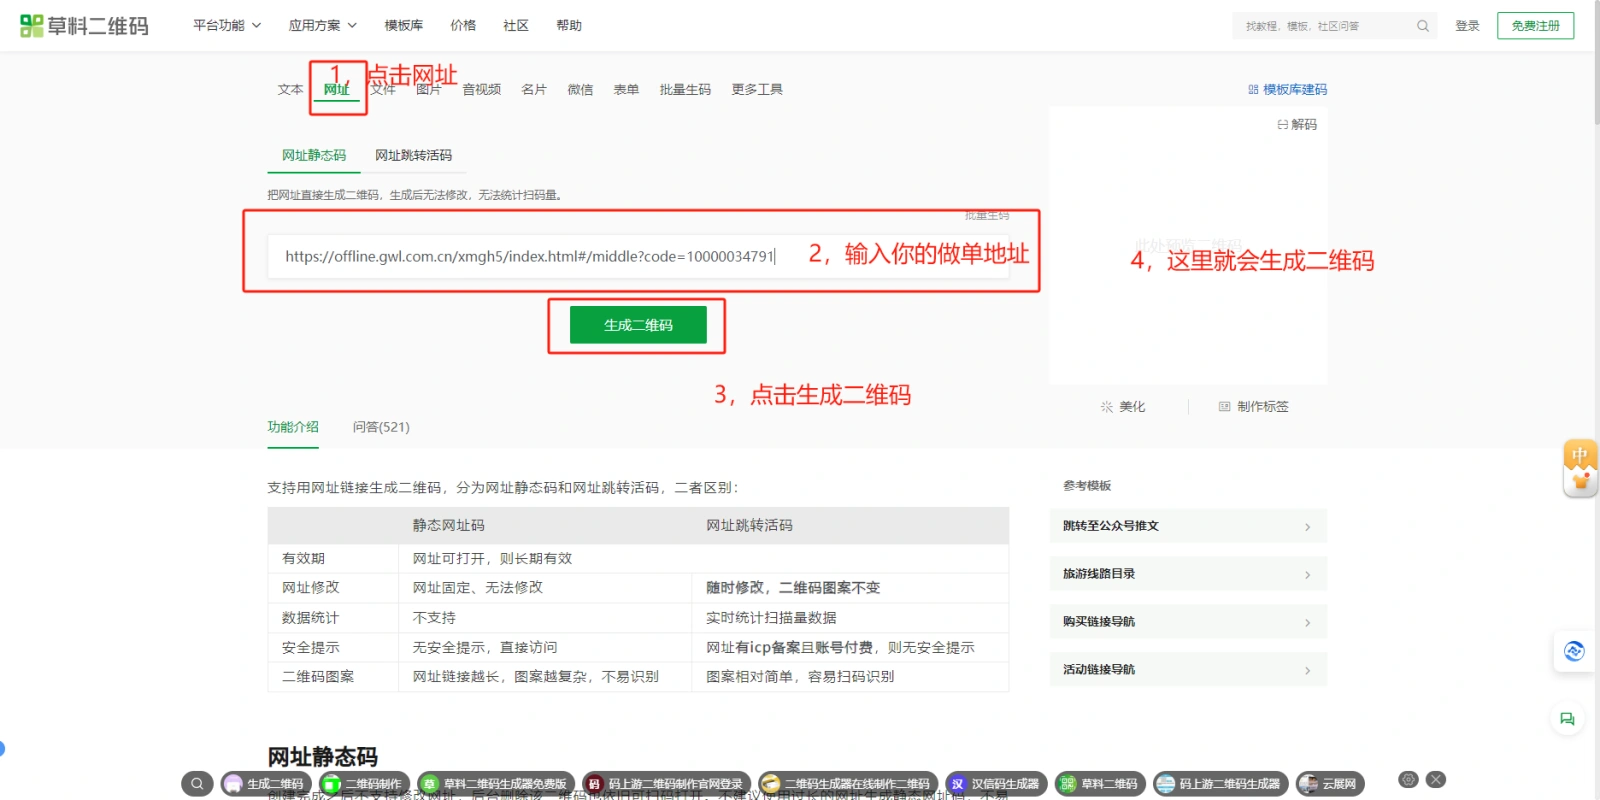This screenshot has width=1600, height=800.
Task: Click the 免费注册 button
Action: tap(1535, 26)
